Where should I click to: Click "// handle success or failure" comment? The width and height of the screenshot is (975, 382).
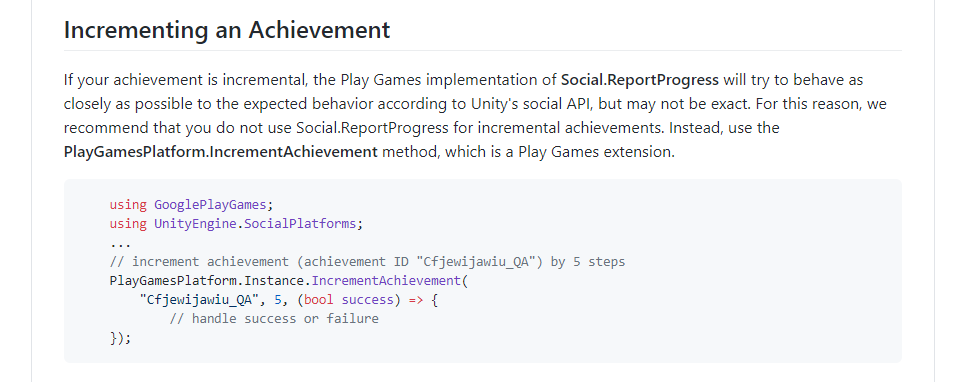[x=274, y=319]
